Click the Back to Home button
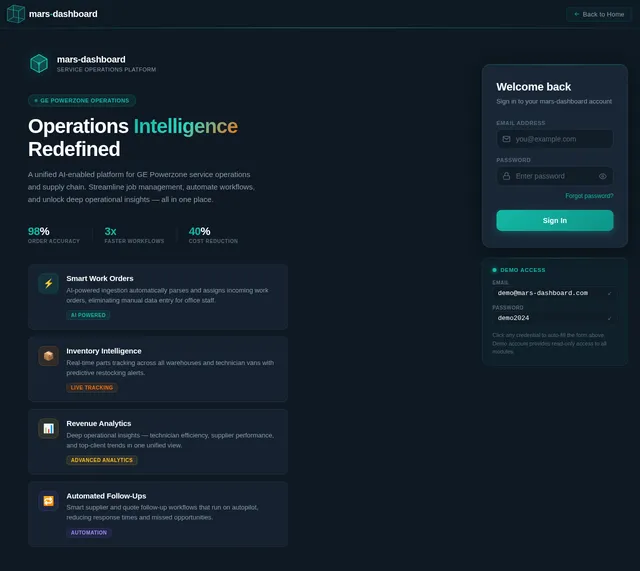The height and width of the screenshot is (571, 640). point(599,14)
